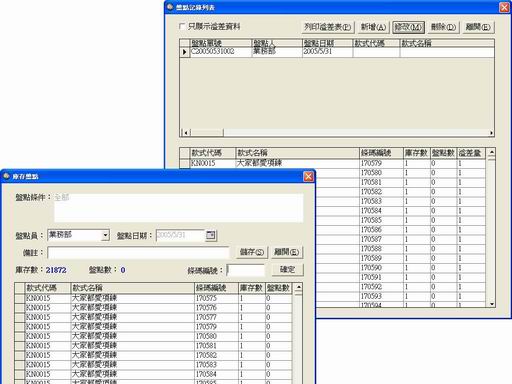512x384 pixels.
Task: Click 款式代碼 header in upper record grid
Action: pos(376,43)
